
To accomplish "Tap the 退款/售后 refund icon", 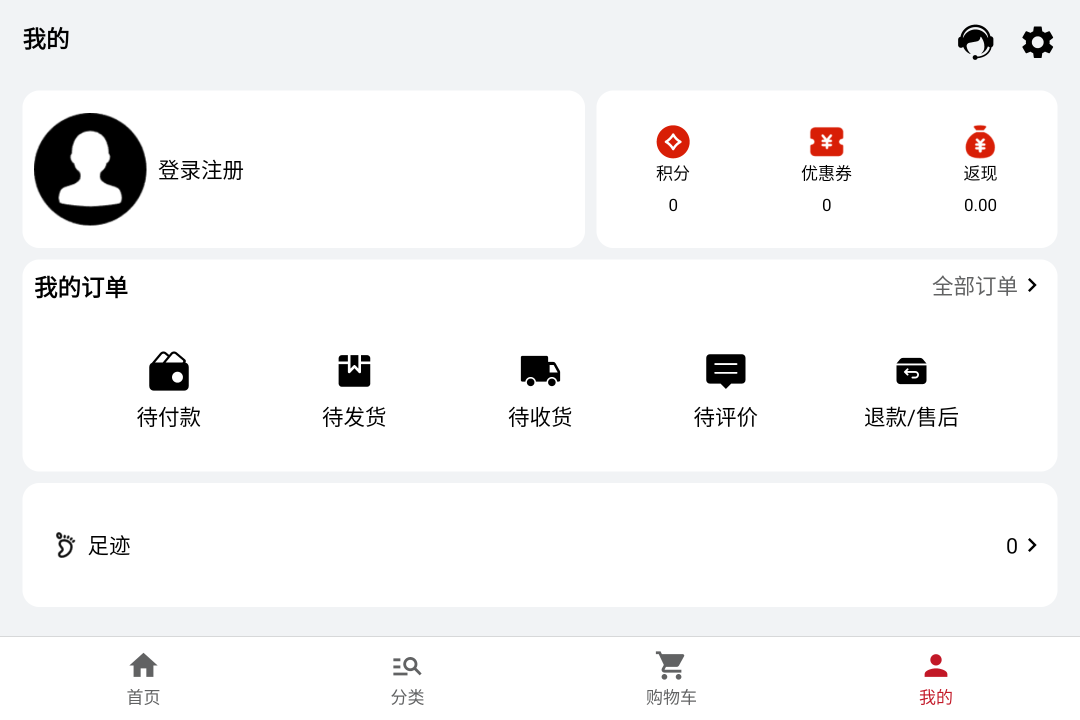I will pyautogui.click(x=911, y=371).
